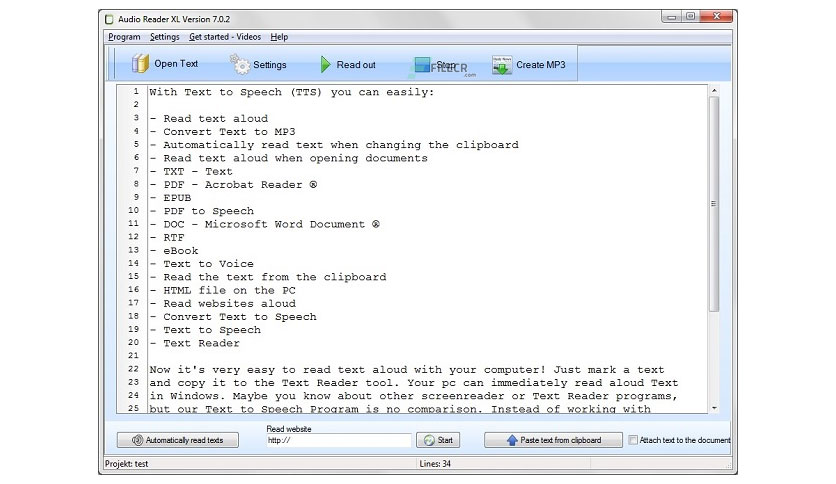This screenshot has height=484, width=836.
Task: Click the Automatically read texts button
Action: pyautogui.click(x=178, y=440)
